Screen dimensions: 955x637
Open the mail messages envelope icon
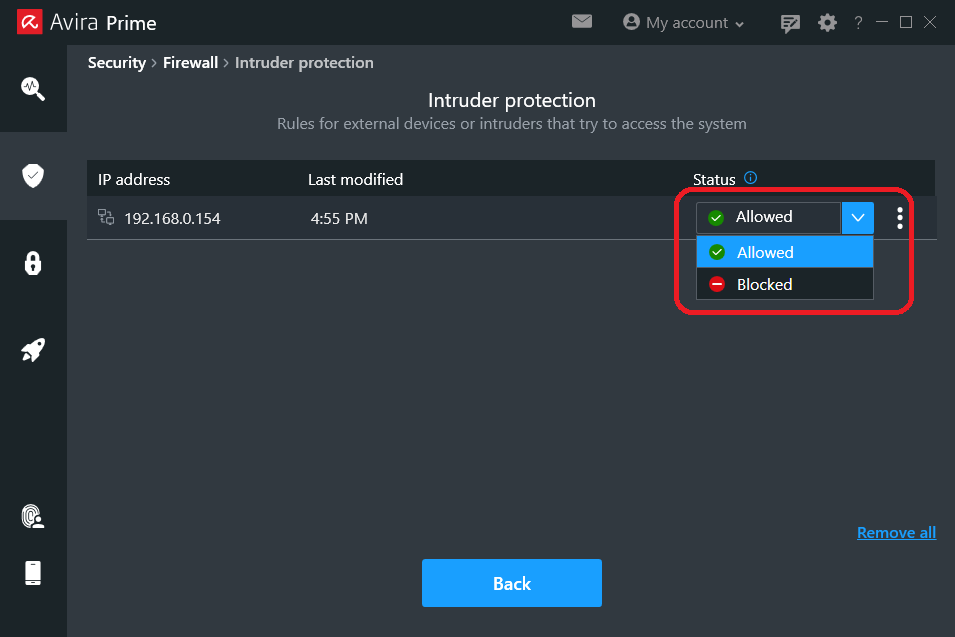point(582,22)
